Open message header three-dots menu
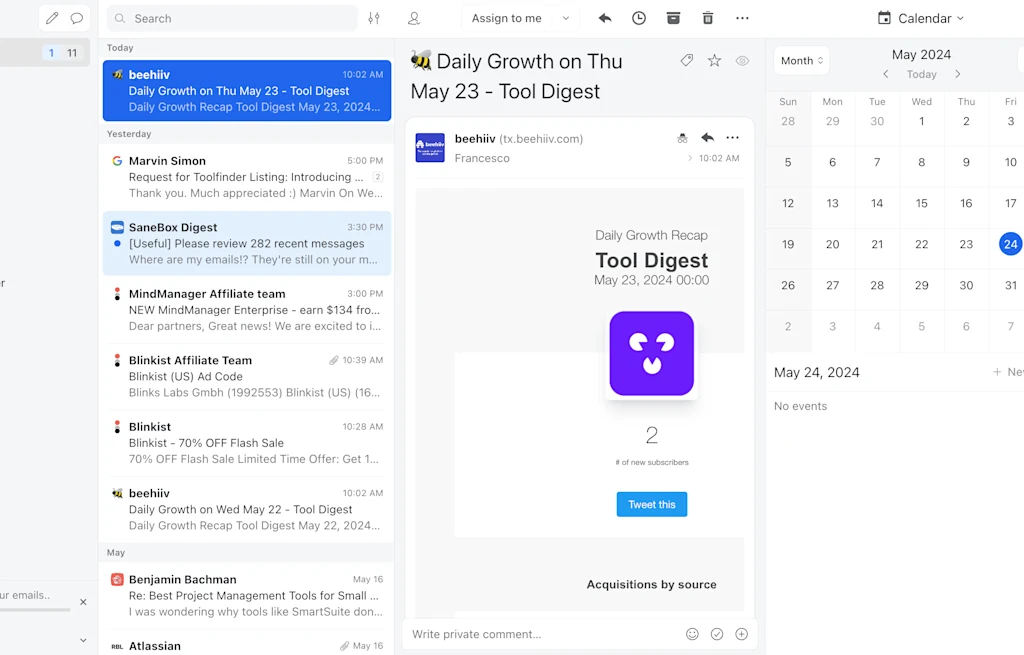This screenshot has width=1024, height=655. pyautogui.click(x=733, y=138)
